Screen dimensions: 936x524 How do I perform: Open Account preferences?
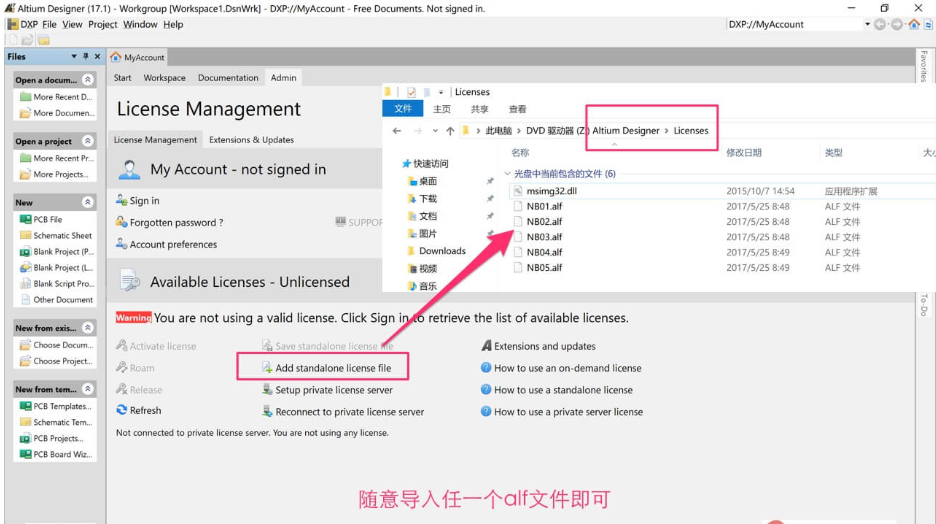(167, 245)
